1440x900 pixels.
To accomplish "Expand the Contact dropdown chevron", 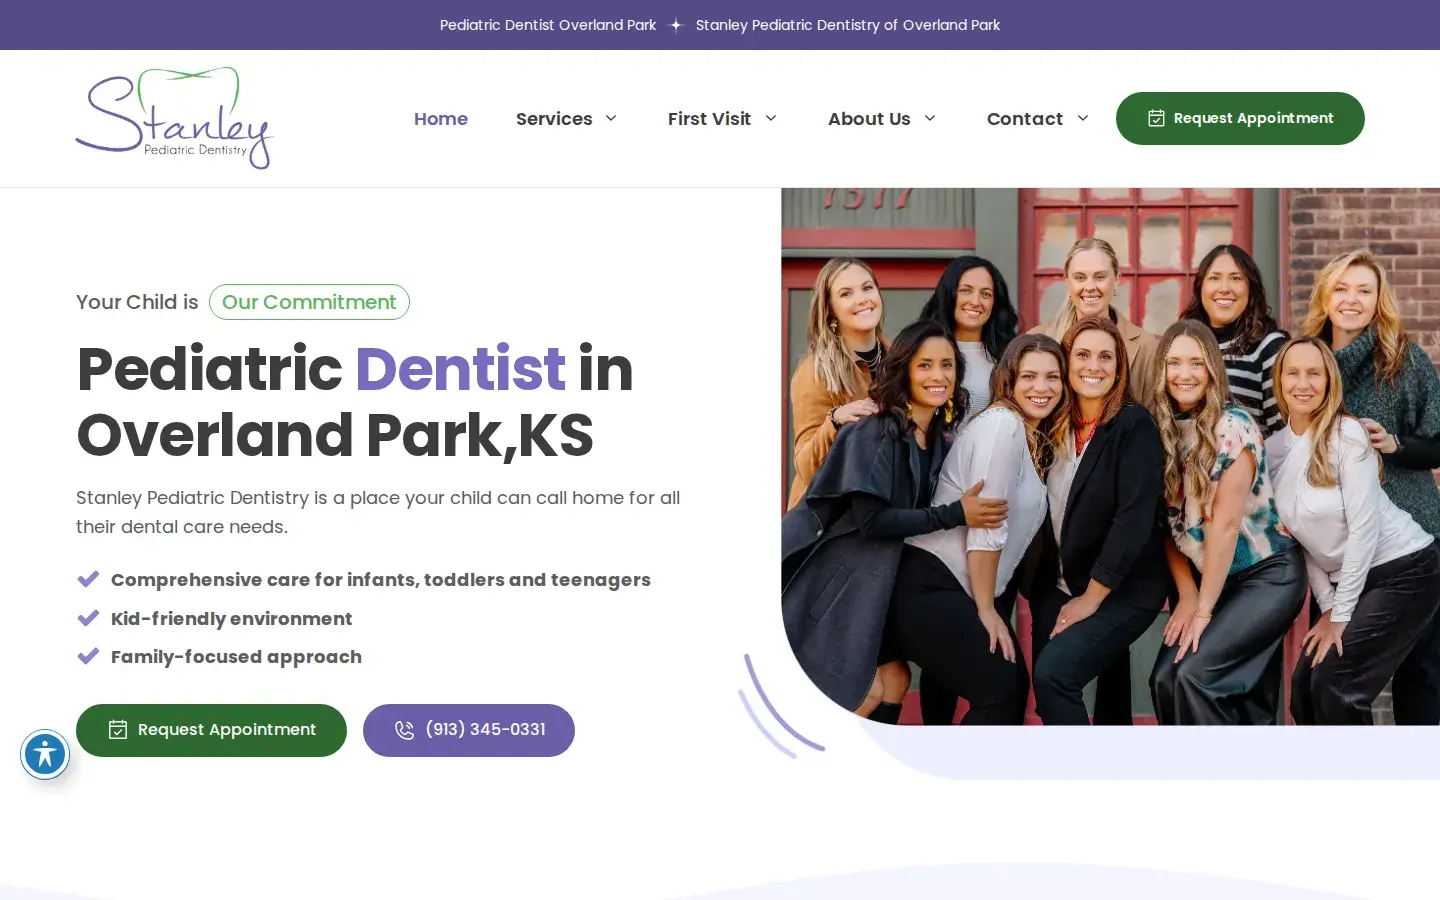I will (x=1083, y=118).
